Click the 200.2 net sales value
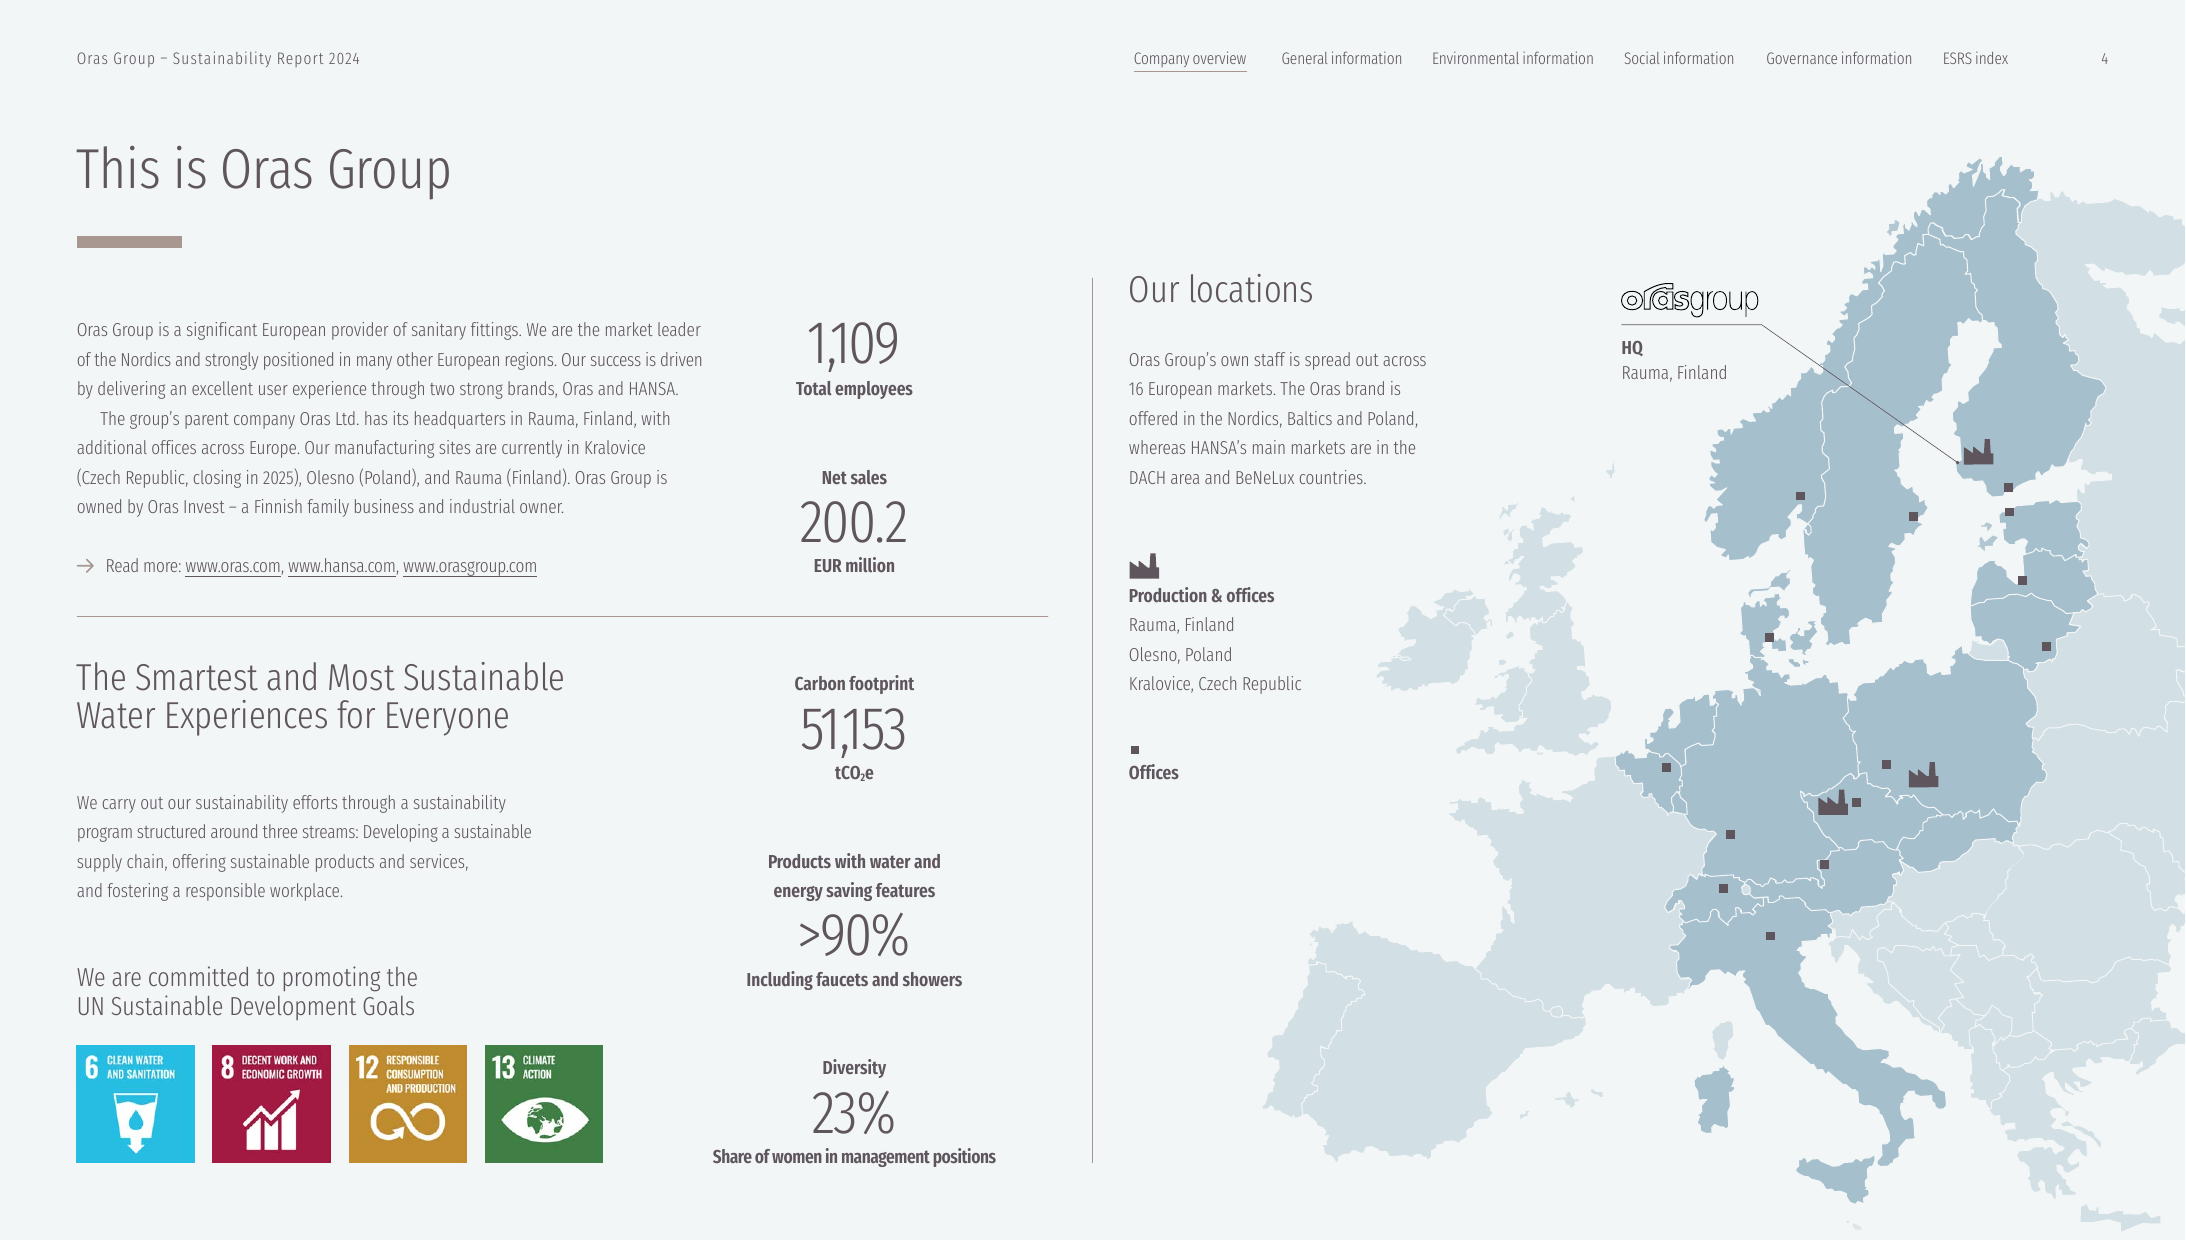 point(853,523)
